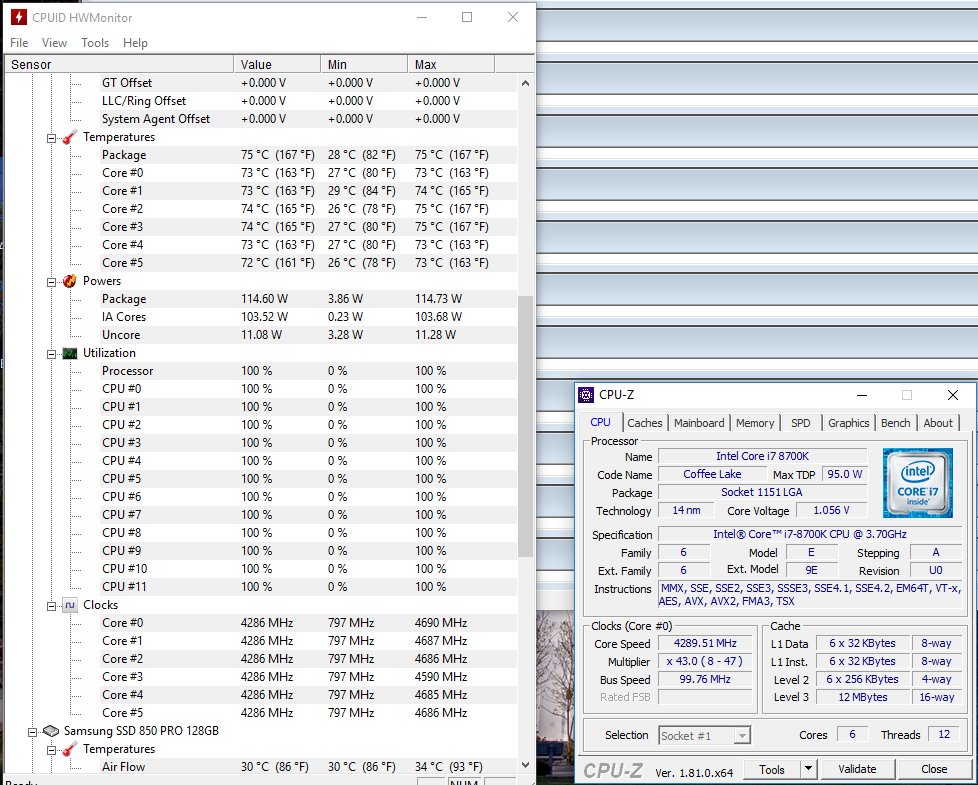Click the Clocks waveform icon

tap(70, 605)
